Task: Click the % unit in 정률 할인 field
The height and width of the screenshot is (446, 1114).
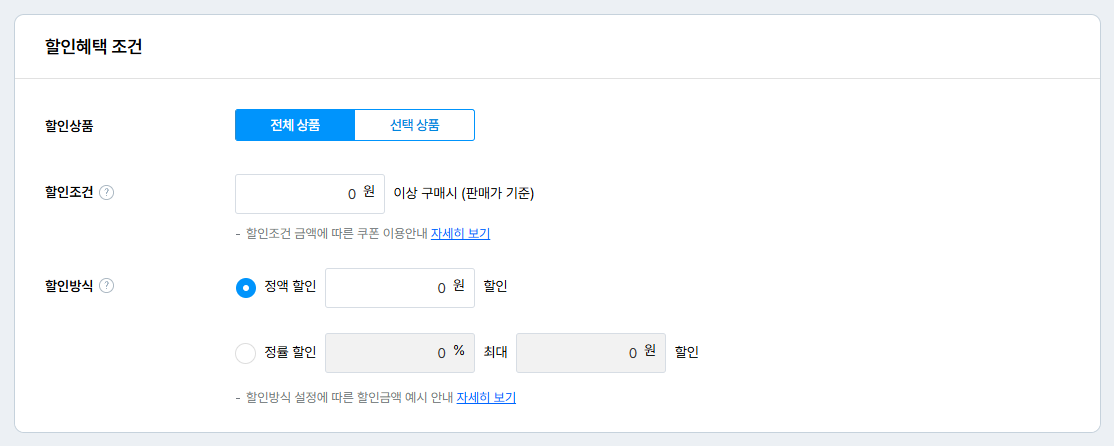Action: point(459,351)
